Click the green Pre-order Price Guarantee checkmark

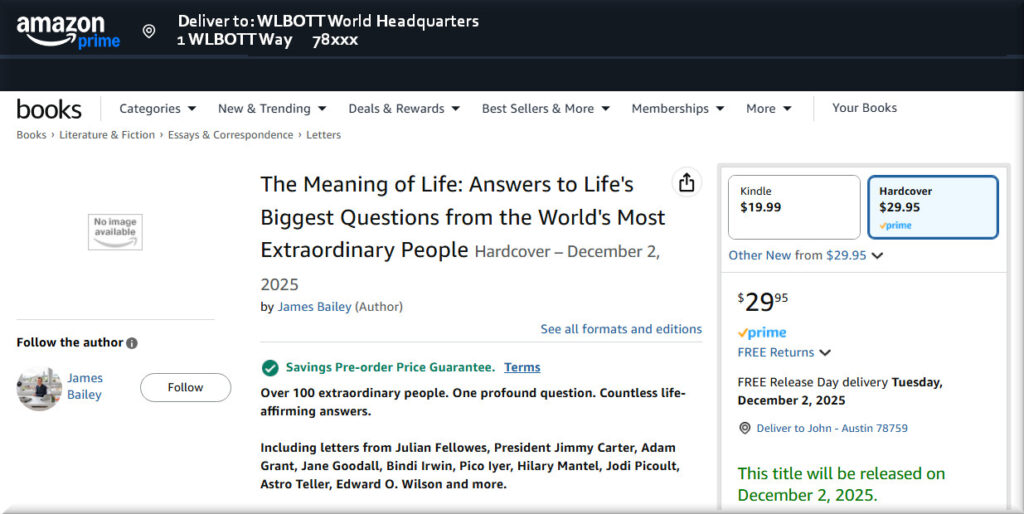click(x=270, y=367)
